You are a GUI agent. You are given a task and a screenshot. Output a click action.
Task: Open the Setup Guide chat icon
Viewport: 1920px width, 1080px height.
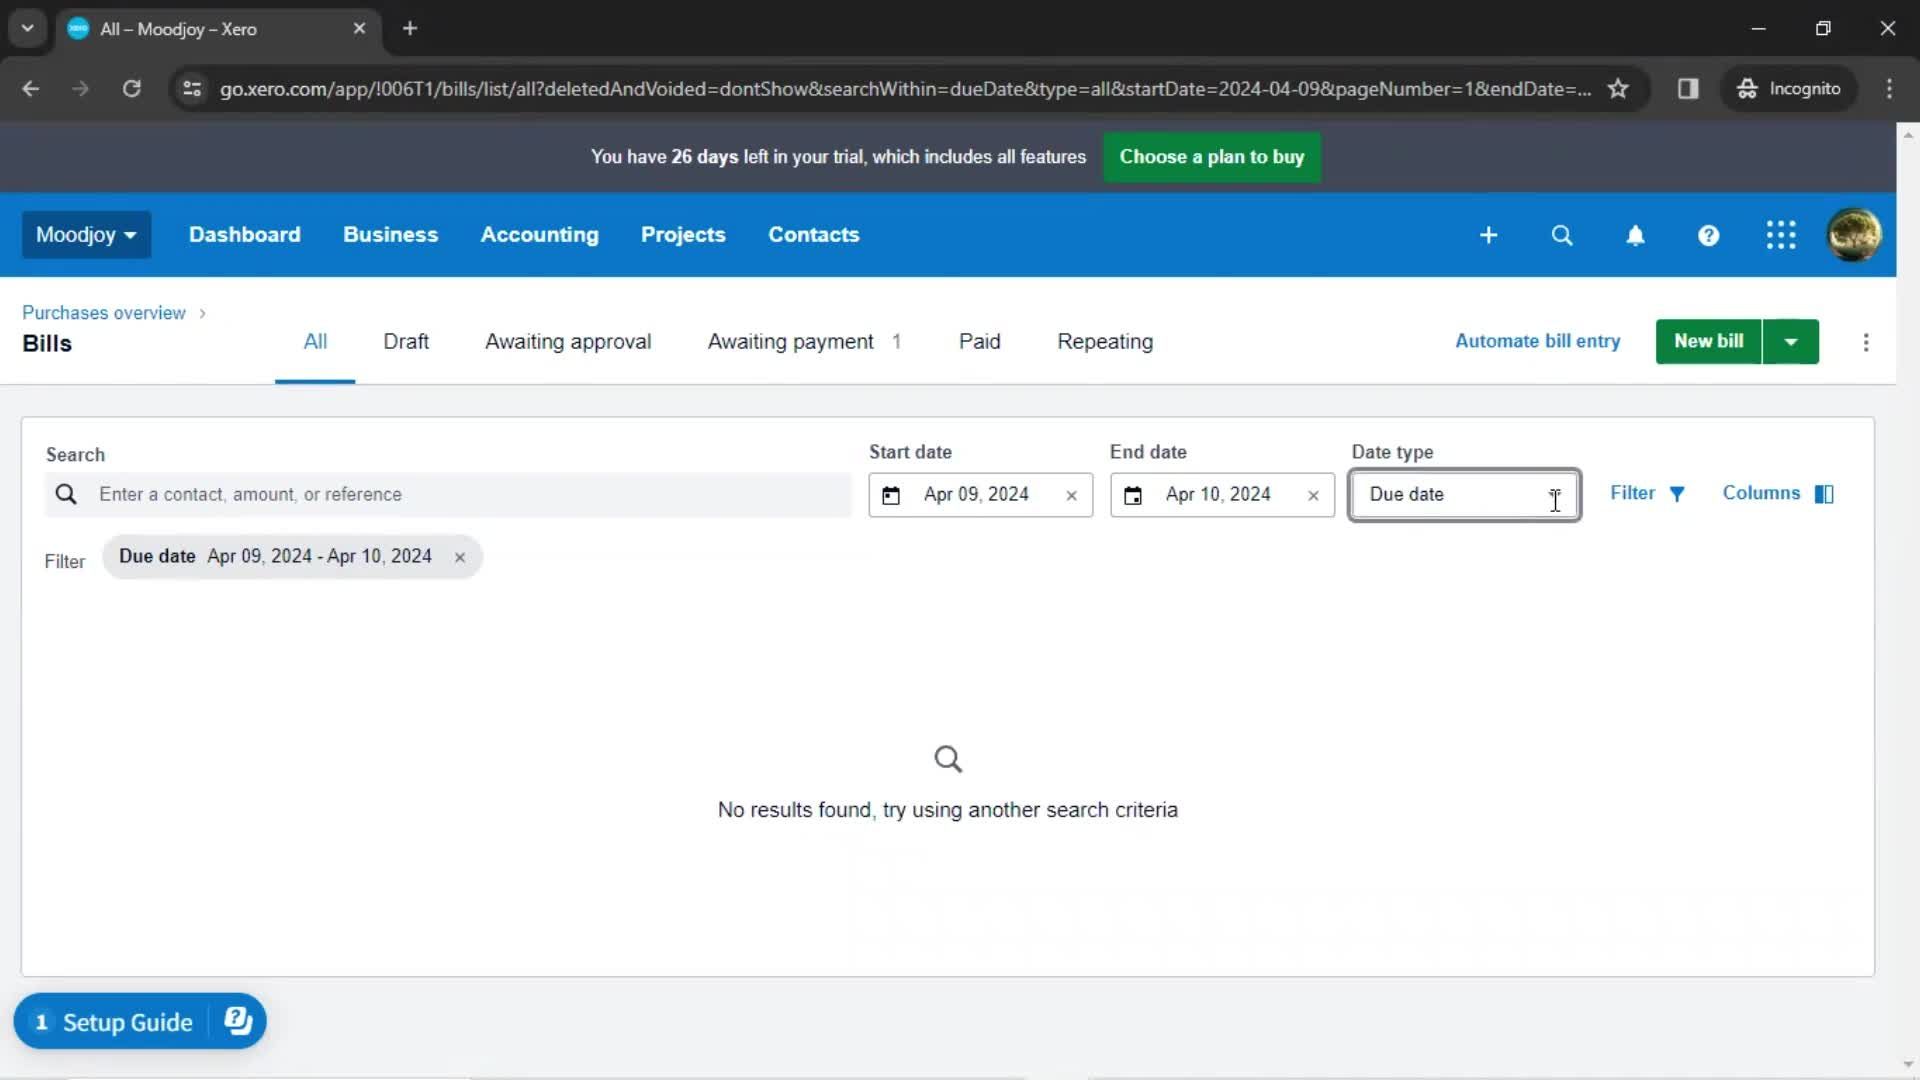click(238, 1021)
